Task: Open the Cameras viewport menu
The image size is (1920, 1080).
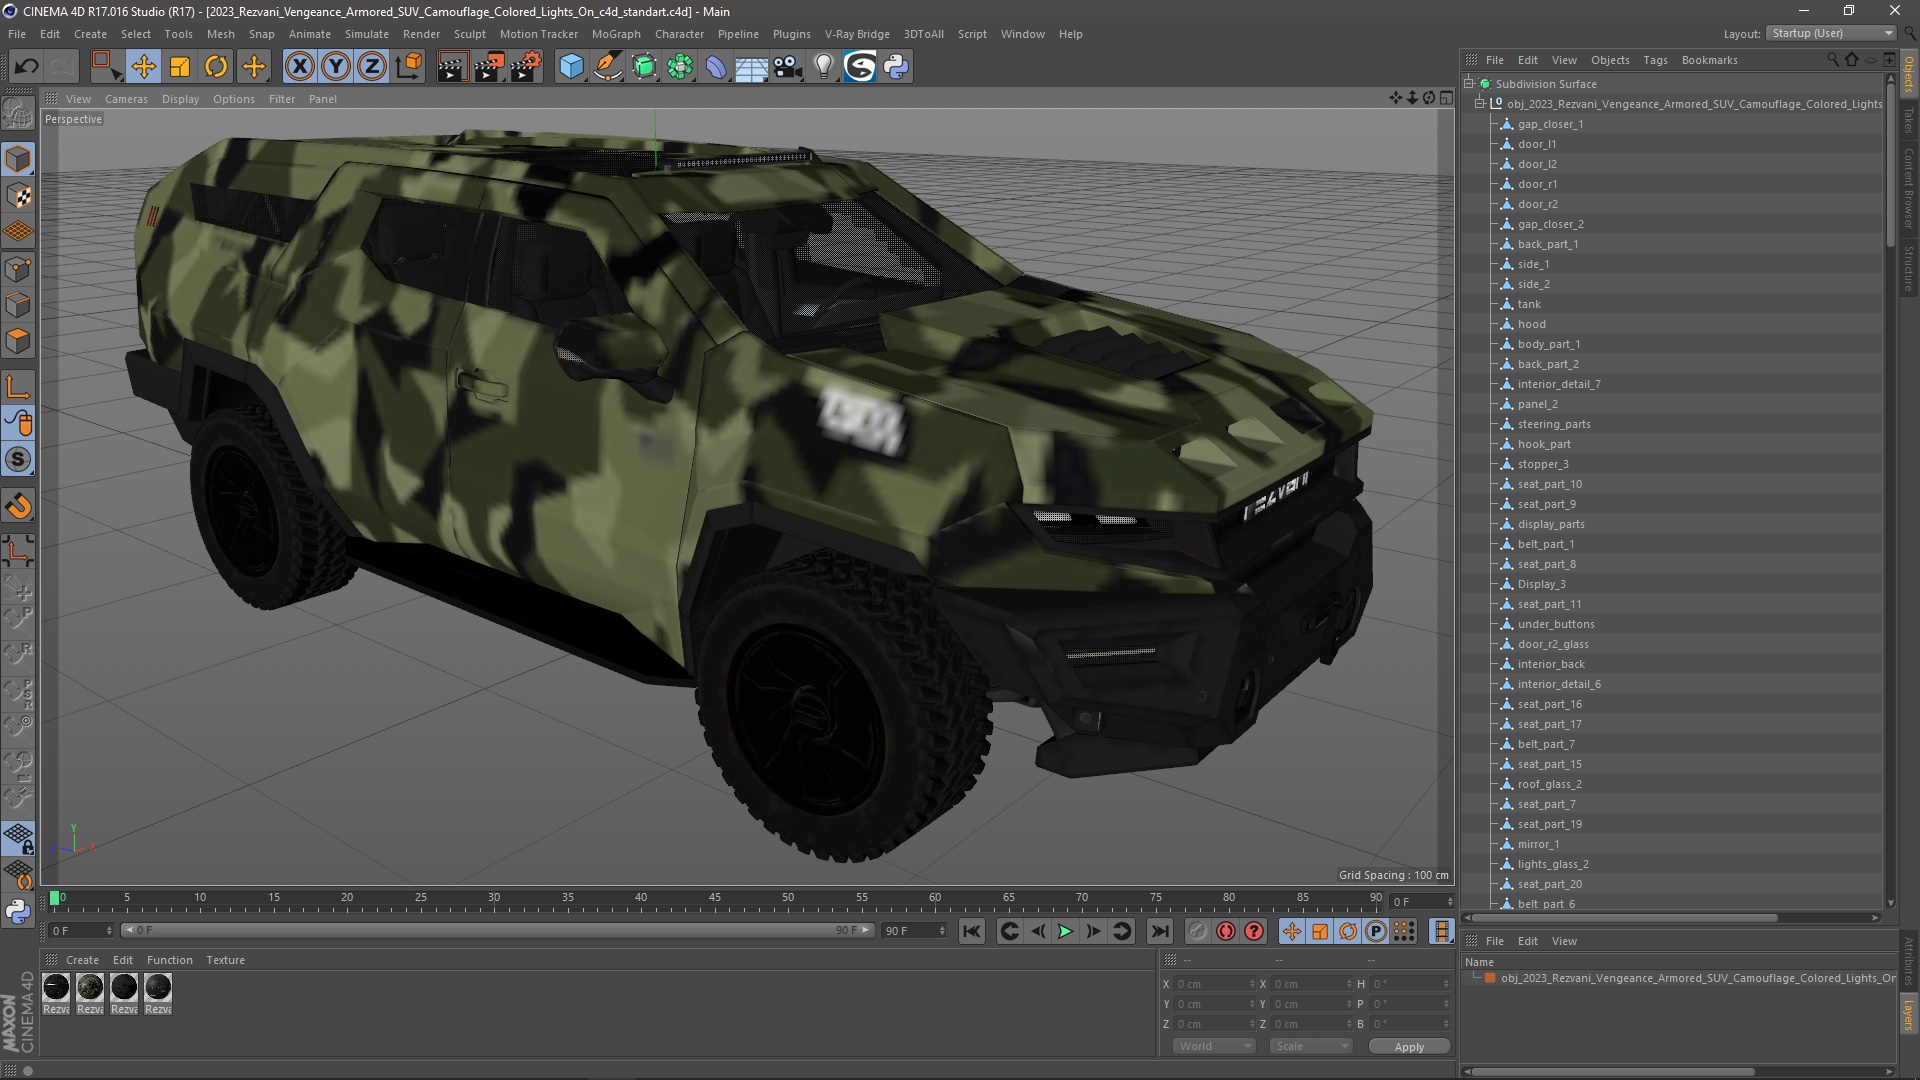Action: 126,99
